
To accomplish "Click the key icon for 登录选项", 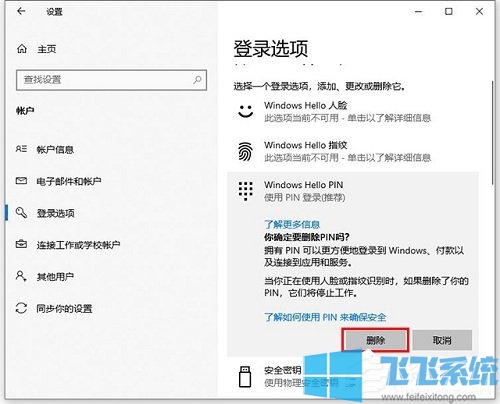I will coord(21,213).
